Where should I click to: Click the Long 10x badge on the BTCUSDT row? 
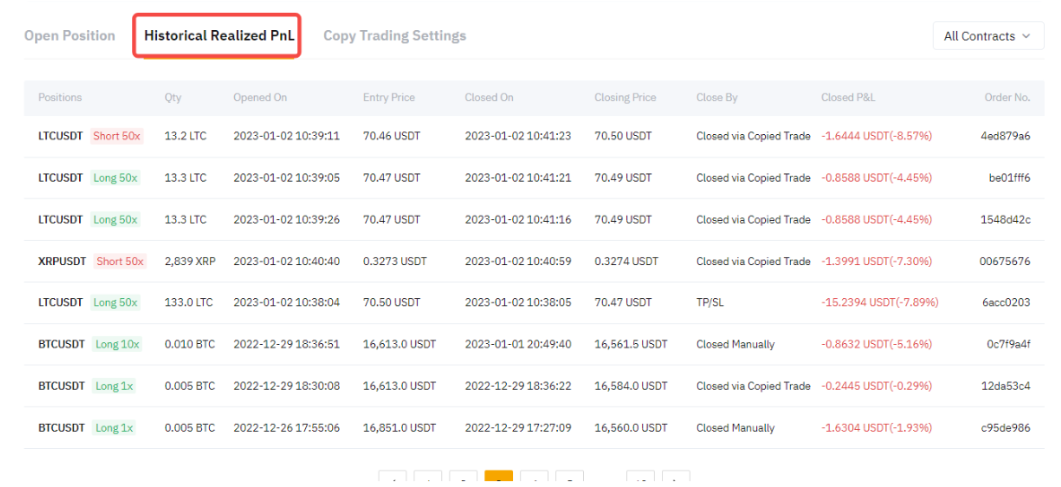coord(117,344)
